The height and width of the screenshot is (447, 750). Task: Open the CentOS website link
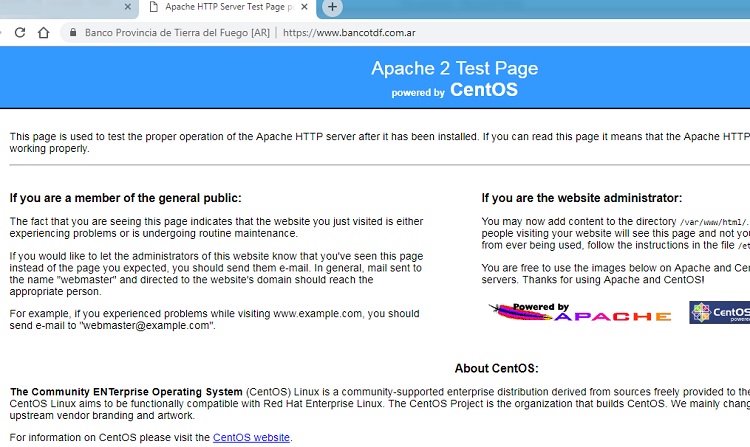click(251, 438)
